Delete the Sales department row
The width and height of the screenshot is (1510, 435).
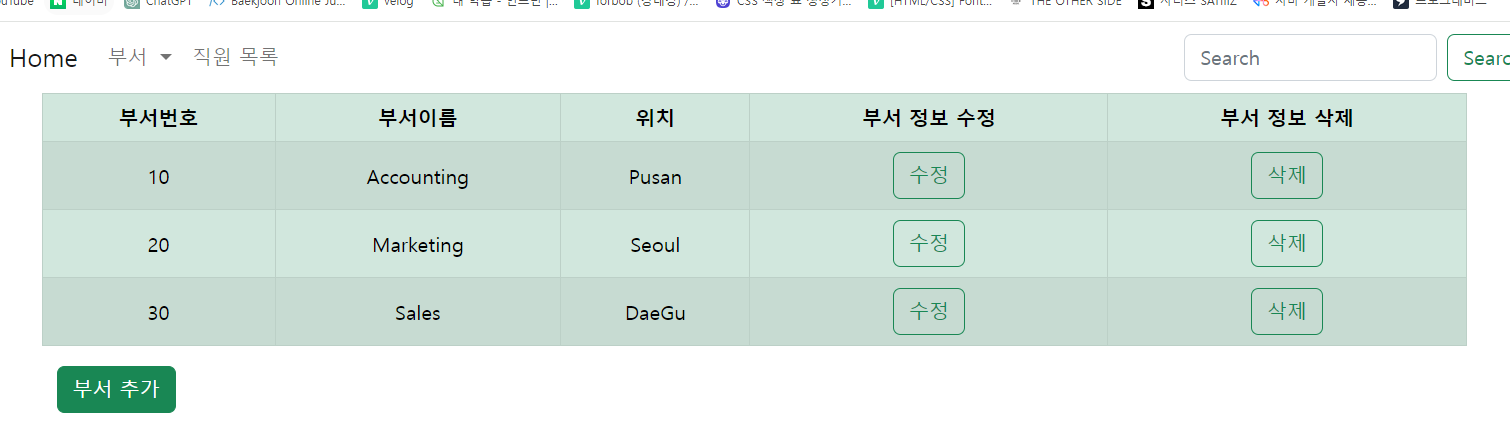coord(1286,312)
